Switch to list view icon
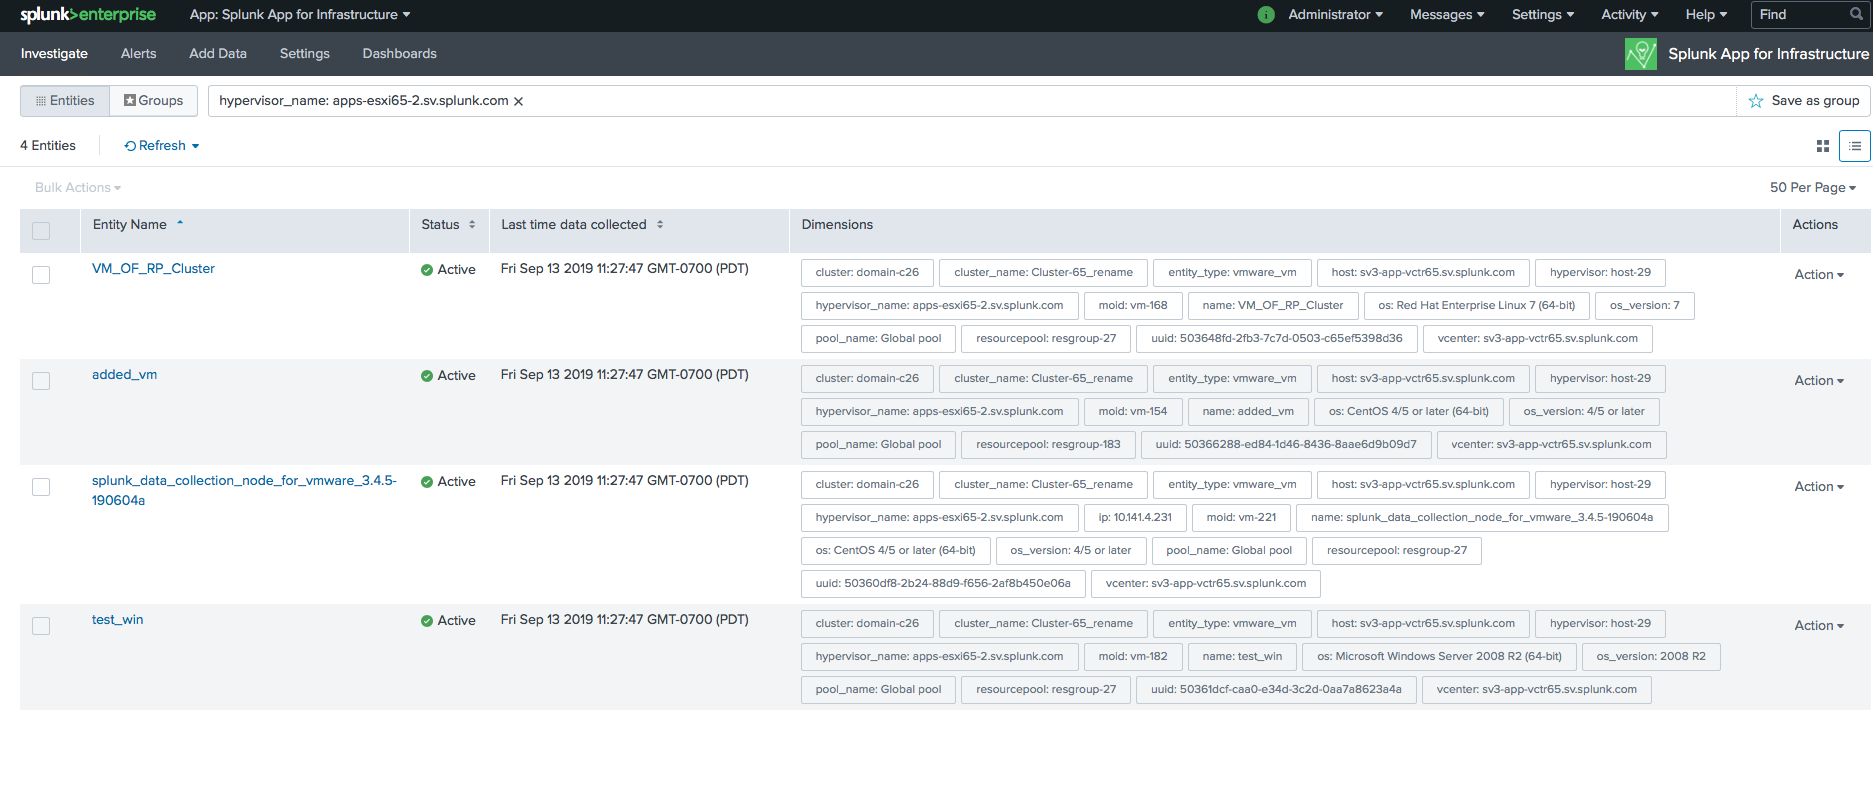The height and width of the screenshot is (795, 1873). pos(1855,146)
